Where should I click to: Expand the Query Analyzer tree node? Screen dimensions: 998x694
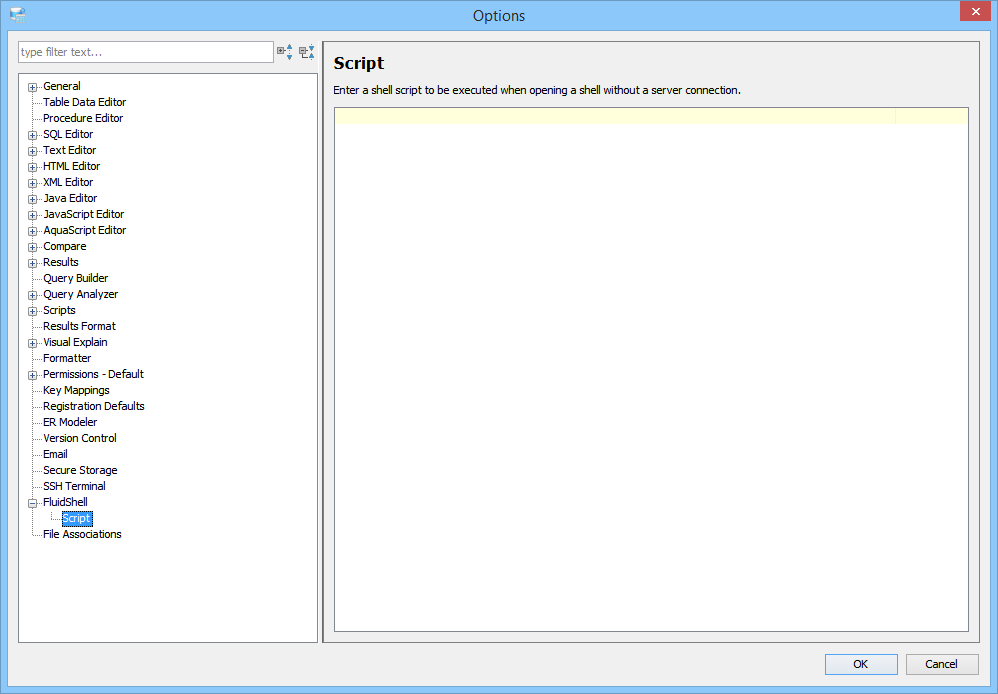pos(32,295)
